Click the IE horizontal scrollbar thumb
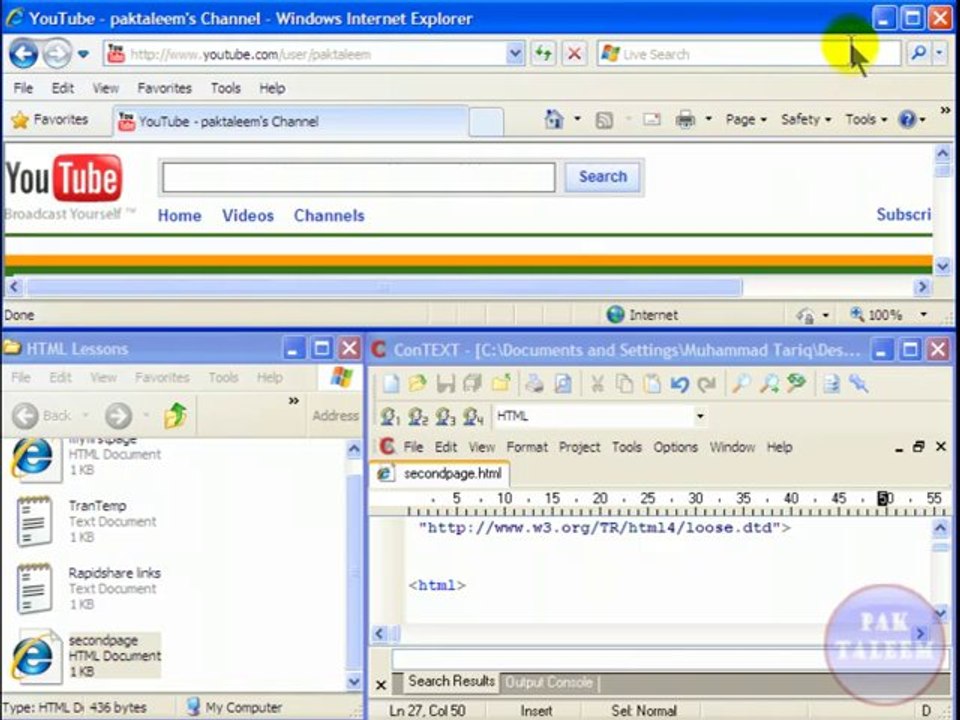 [384, 287]
